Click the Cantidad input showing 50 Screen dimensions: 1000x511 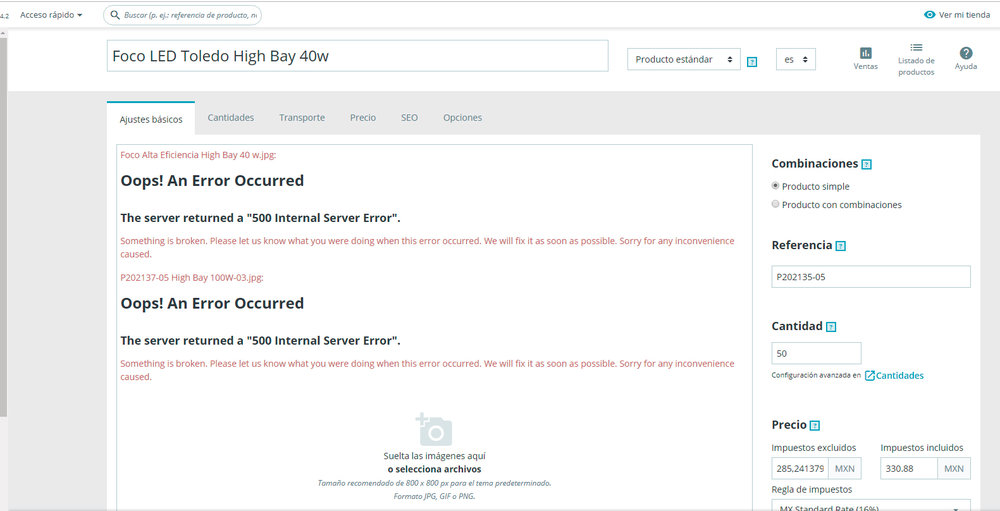click(816, 353)
